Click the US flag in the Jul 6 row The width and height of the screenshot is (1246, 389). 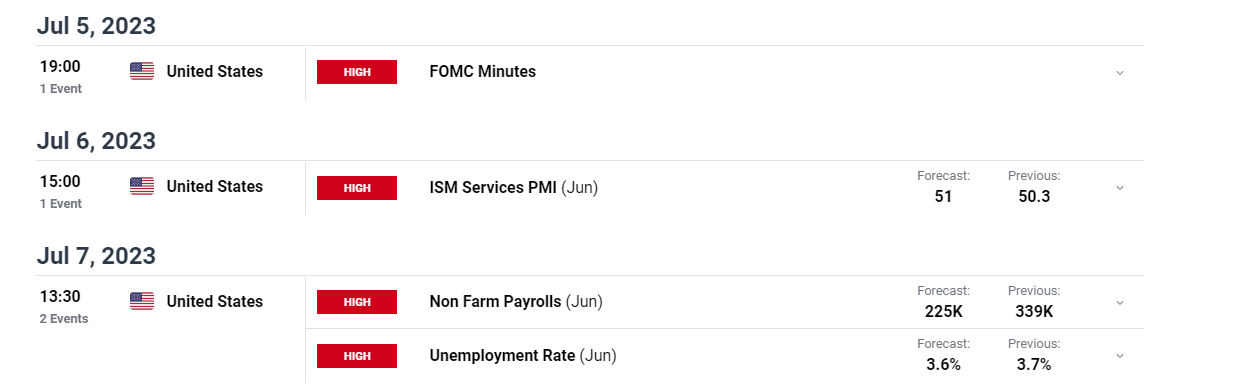click(x=142, y=186)
